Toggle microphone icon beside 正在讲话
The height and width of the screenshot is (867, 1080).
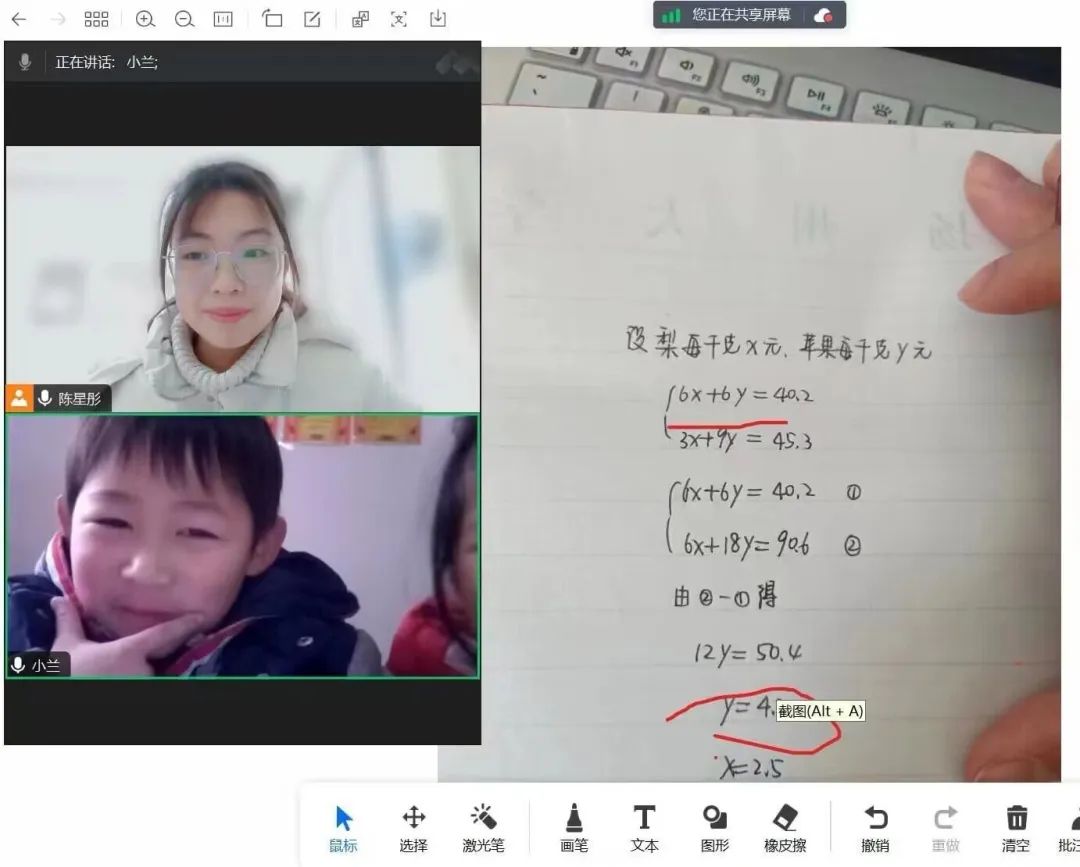25,62
